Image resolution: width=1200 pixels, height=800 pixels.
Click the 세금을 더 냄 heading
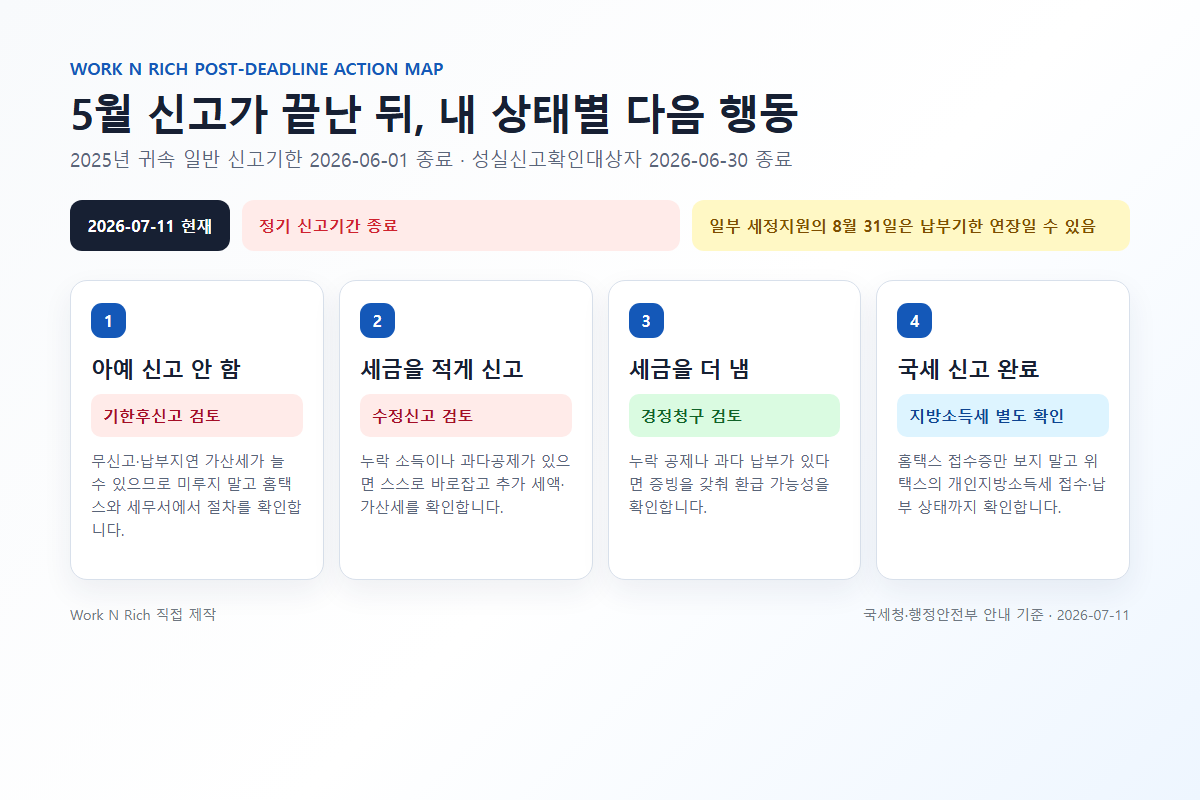click(x=690, y=369)
